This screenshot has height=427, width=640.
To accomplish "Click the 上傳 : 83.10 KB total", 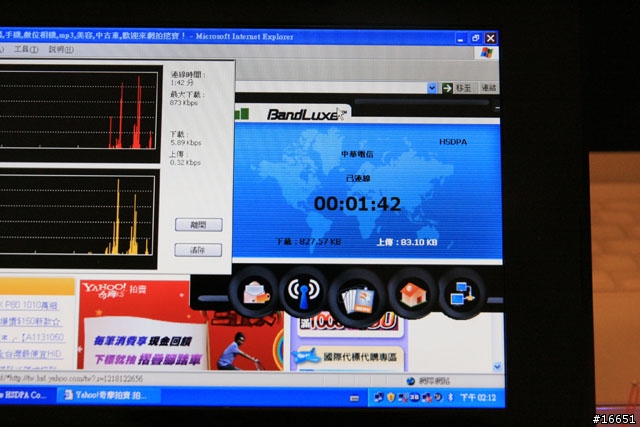I will pos(407,242).
